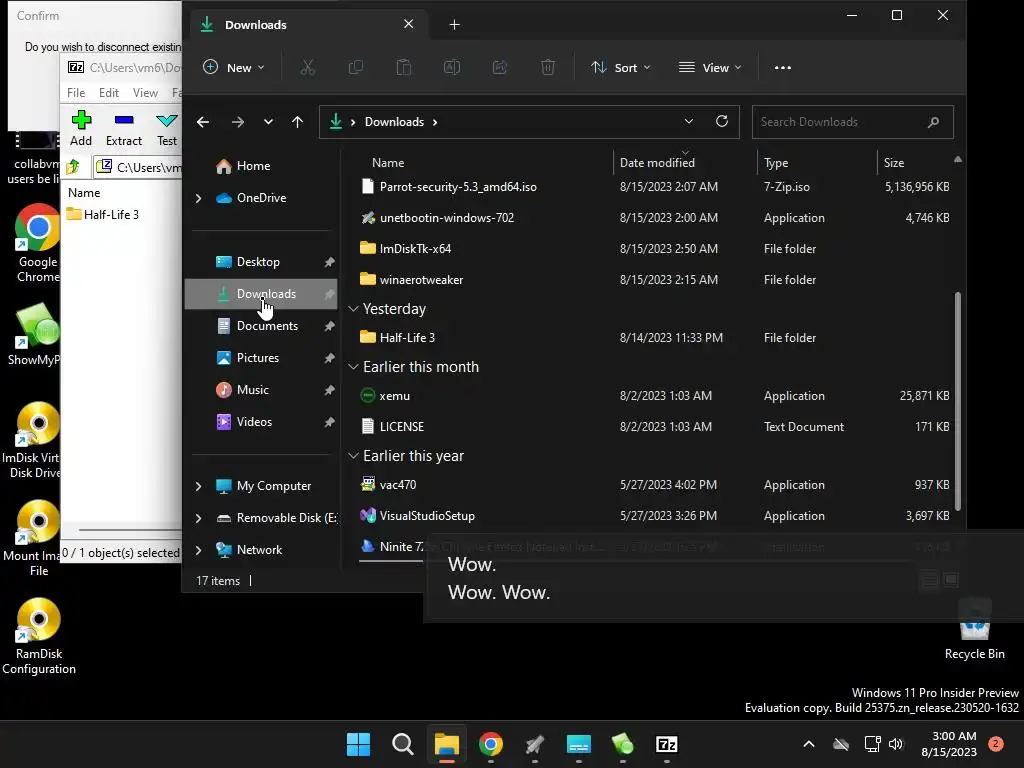
Task: Click the search magnifier in Search Downloads
Action: click(933, 122)
